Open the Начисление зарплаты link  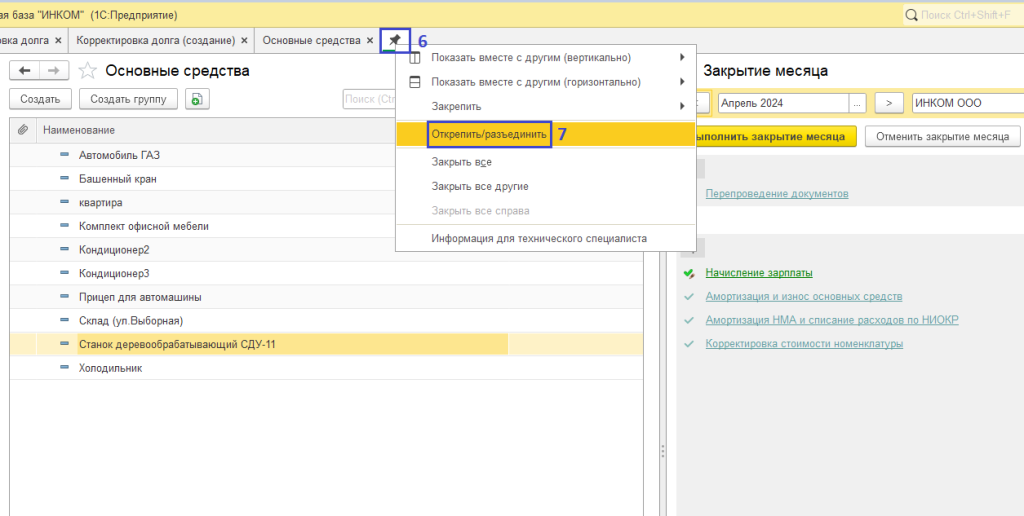coord(758,272)
